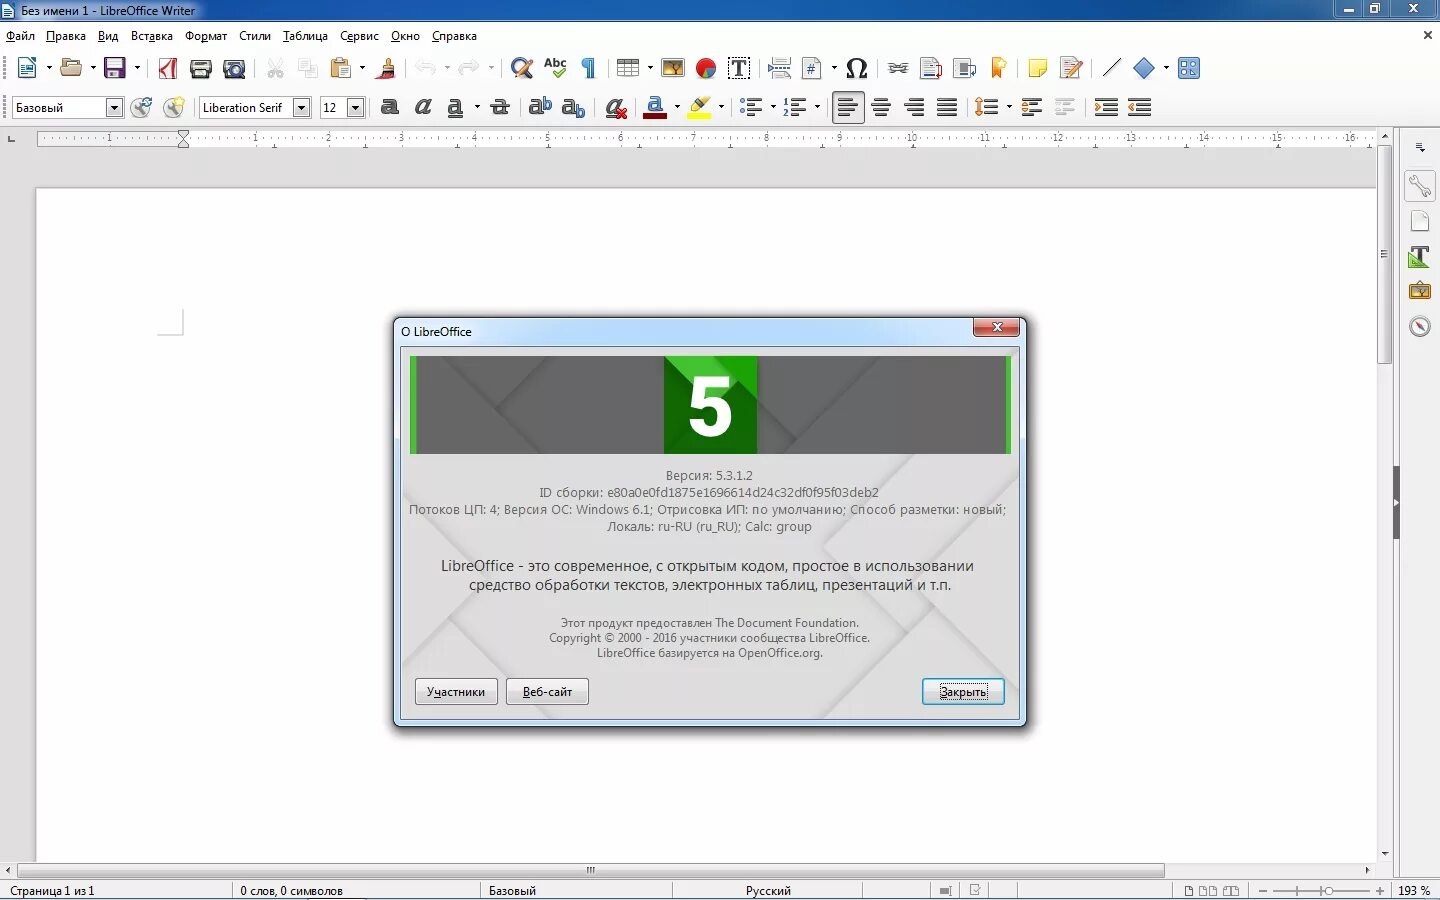Insert special character Omega icon

857,68
